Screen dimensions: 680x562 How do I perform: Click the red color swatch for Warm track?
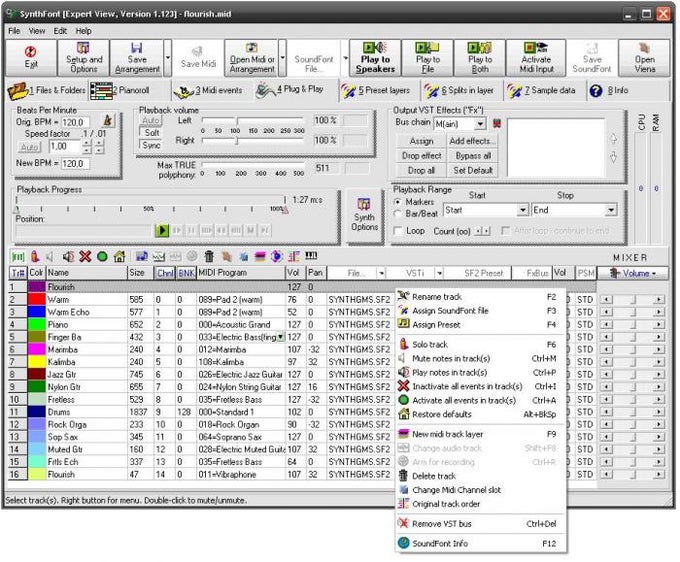point(36,299)
